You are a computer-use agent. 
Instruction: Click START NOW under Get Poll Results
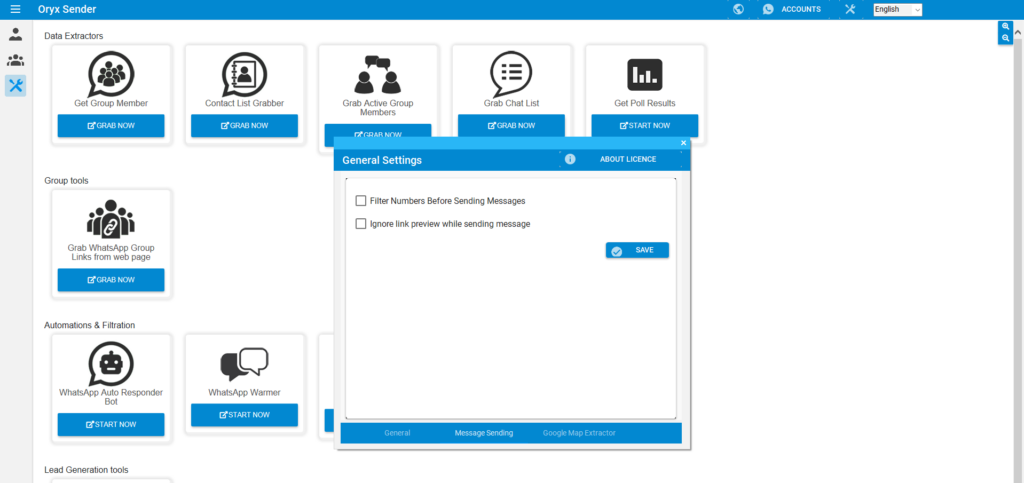coord(645,125)
